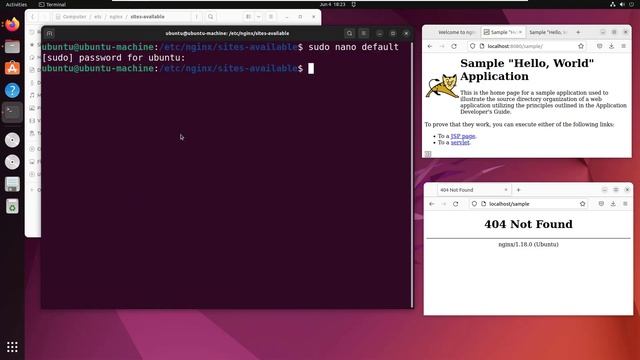640x360 pixels.
Task: Open the Trash icon in the dock
Action: click(x=12, y=206)
